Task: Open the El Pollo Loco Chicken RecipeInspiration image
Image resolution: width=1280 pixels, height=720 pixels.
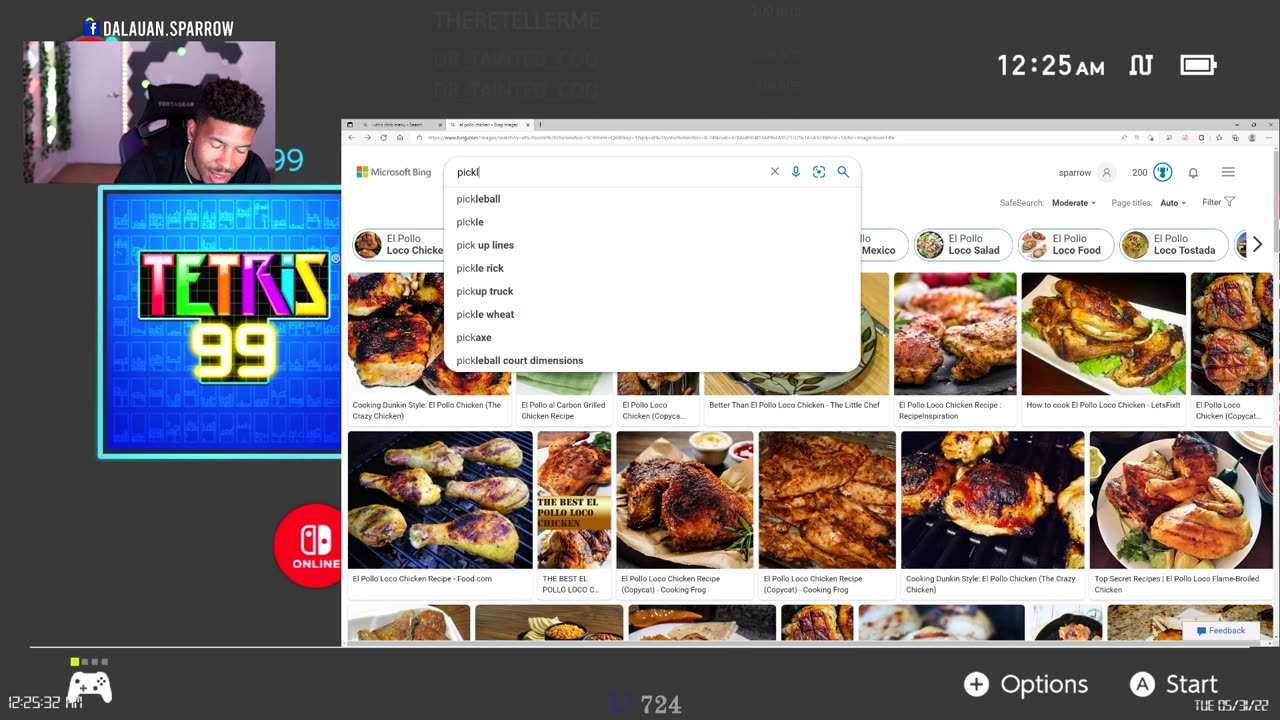Action: coord(955,333)
